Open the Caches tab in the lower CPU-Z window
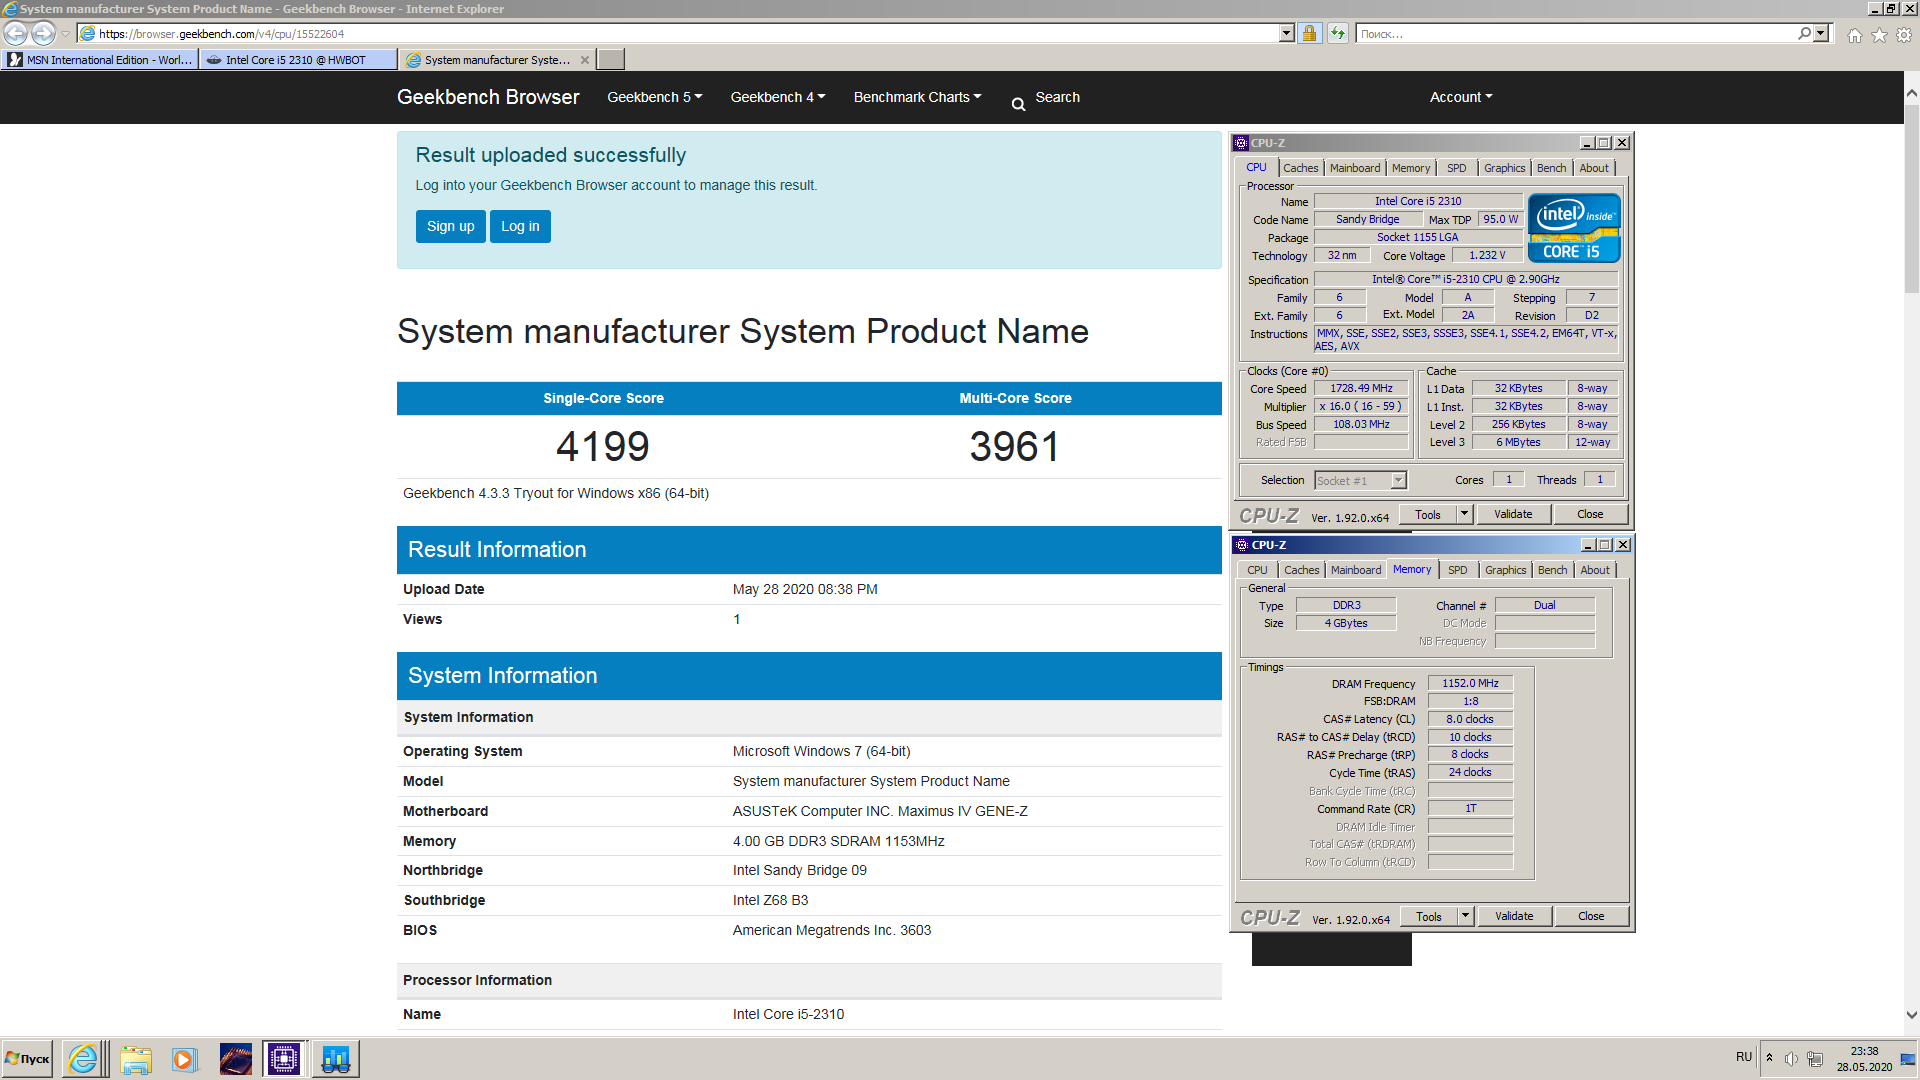This screenshot has height=1080, width=1920. pyautogui.click(x=1301, y=570)
